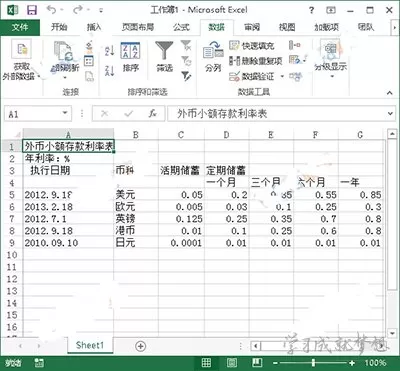Switch to the 加载项 Add-ins tab
The height and width of the screenshot is (371, 400).
[326, 27]
